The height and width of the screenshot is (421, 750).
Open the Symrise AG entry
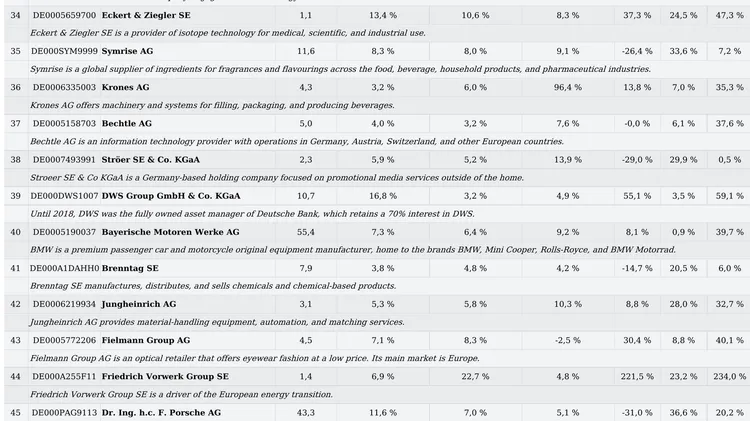click(127, 51)
